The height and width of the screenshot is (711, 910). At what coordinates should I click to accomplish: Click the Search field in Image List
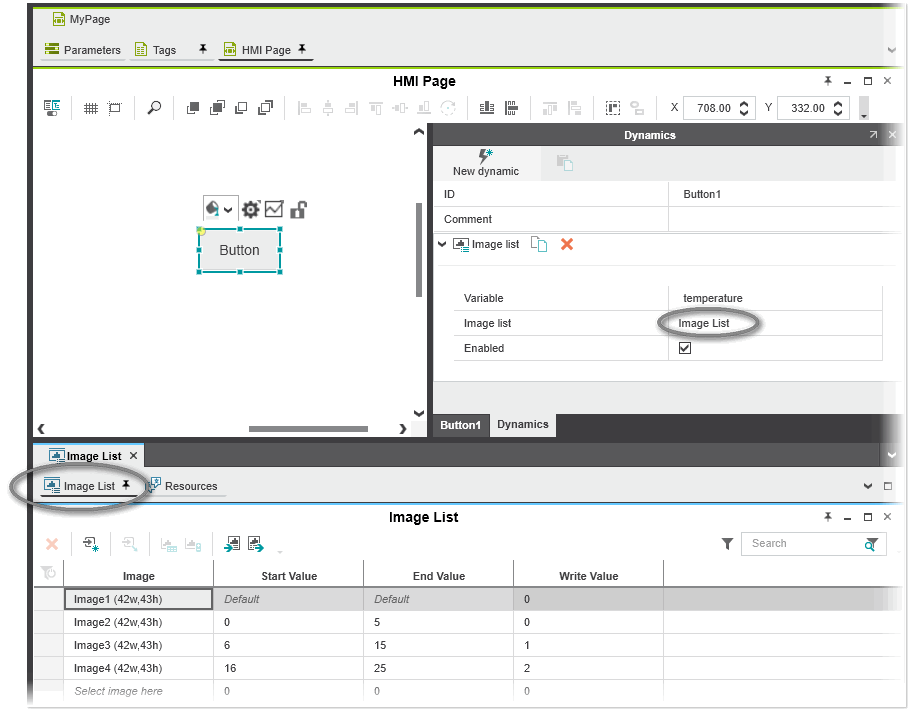coord(802,544)
